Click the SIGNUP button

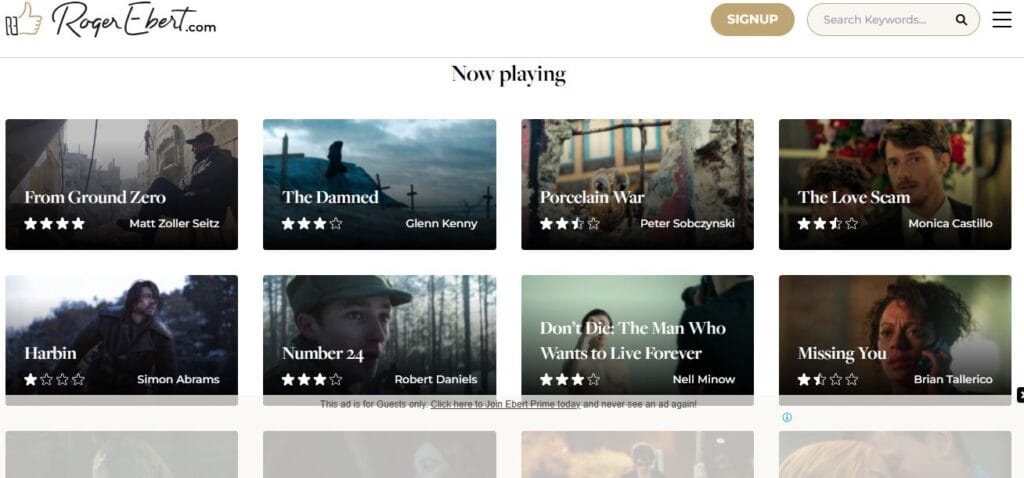[752, 20]
